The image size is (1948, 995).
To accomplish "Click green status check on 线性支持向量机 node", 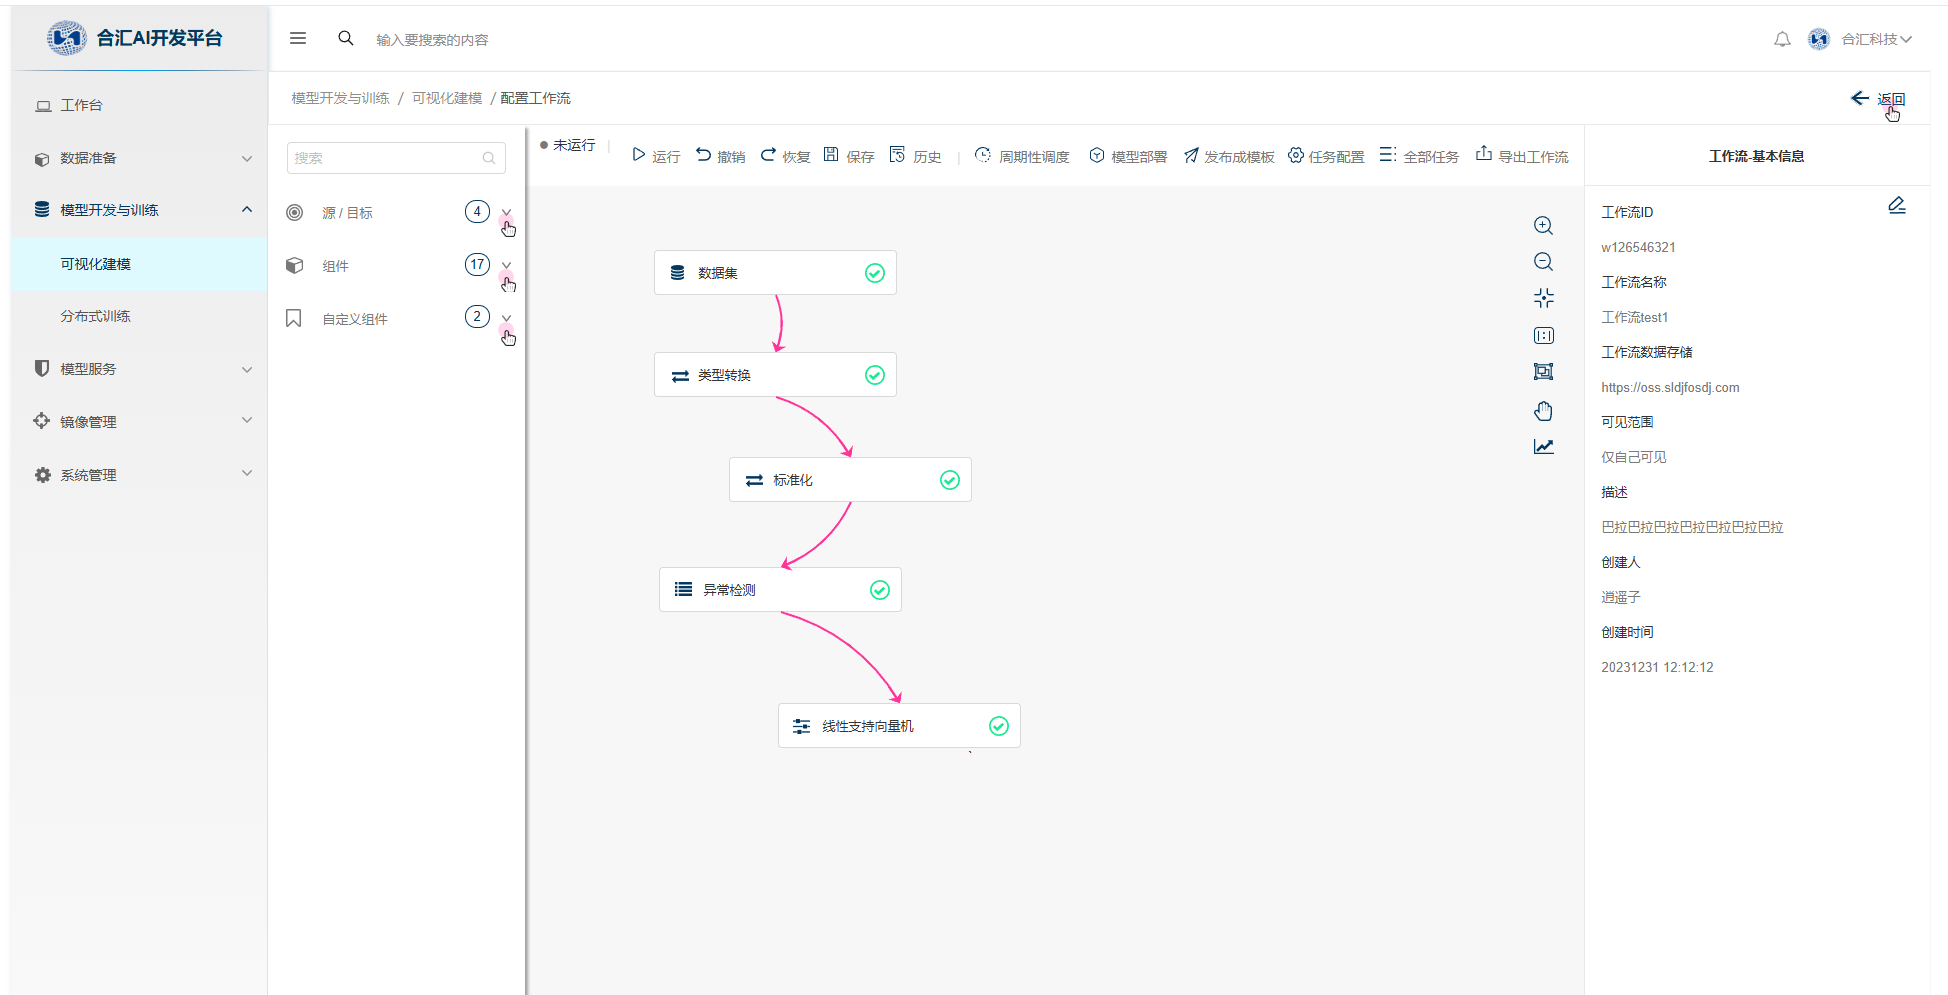I will pos(998,726).
